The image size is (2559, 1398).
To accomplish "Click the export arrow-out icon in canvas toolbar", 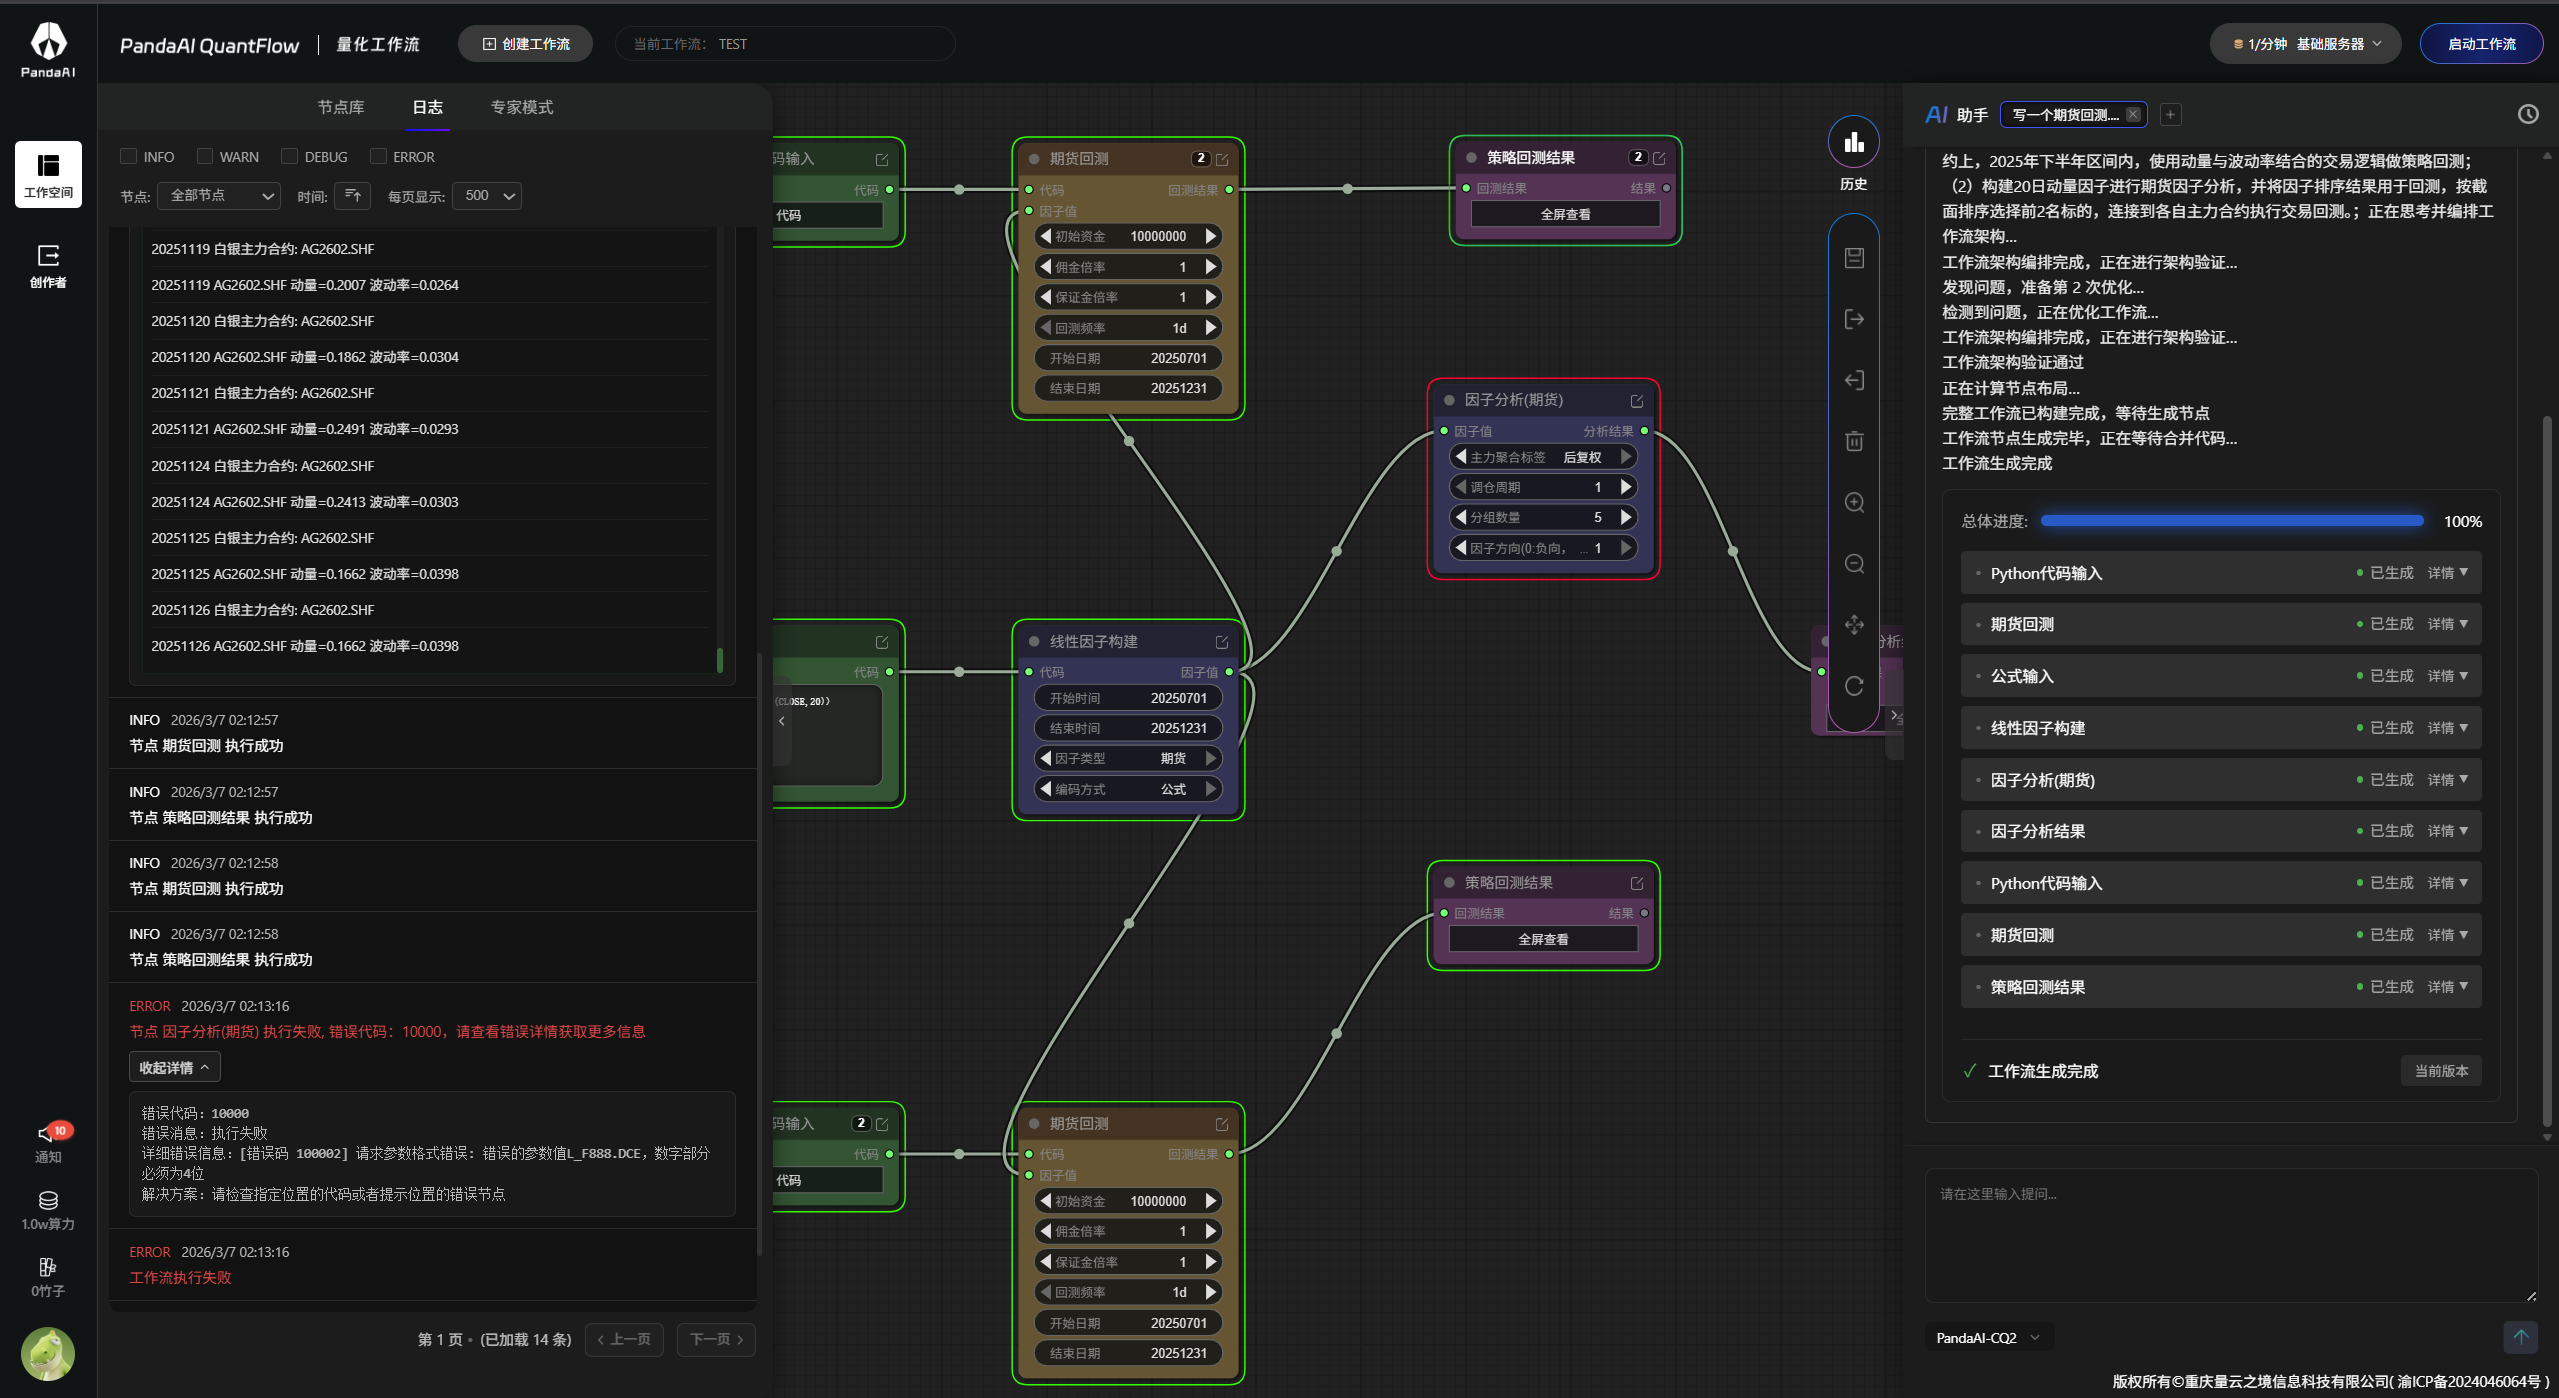I will (1854, 319).
